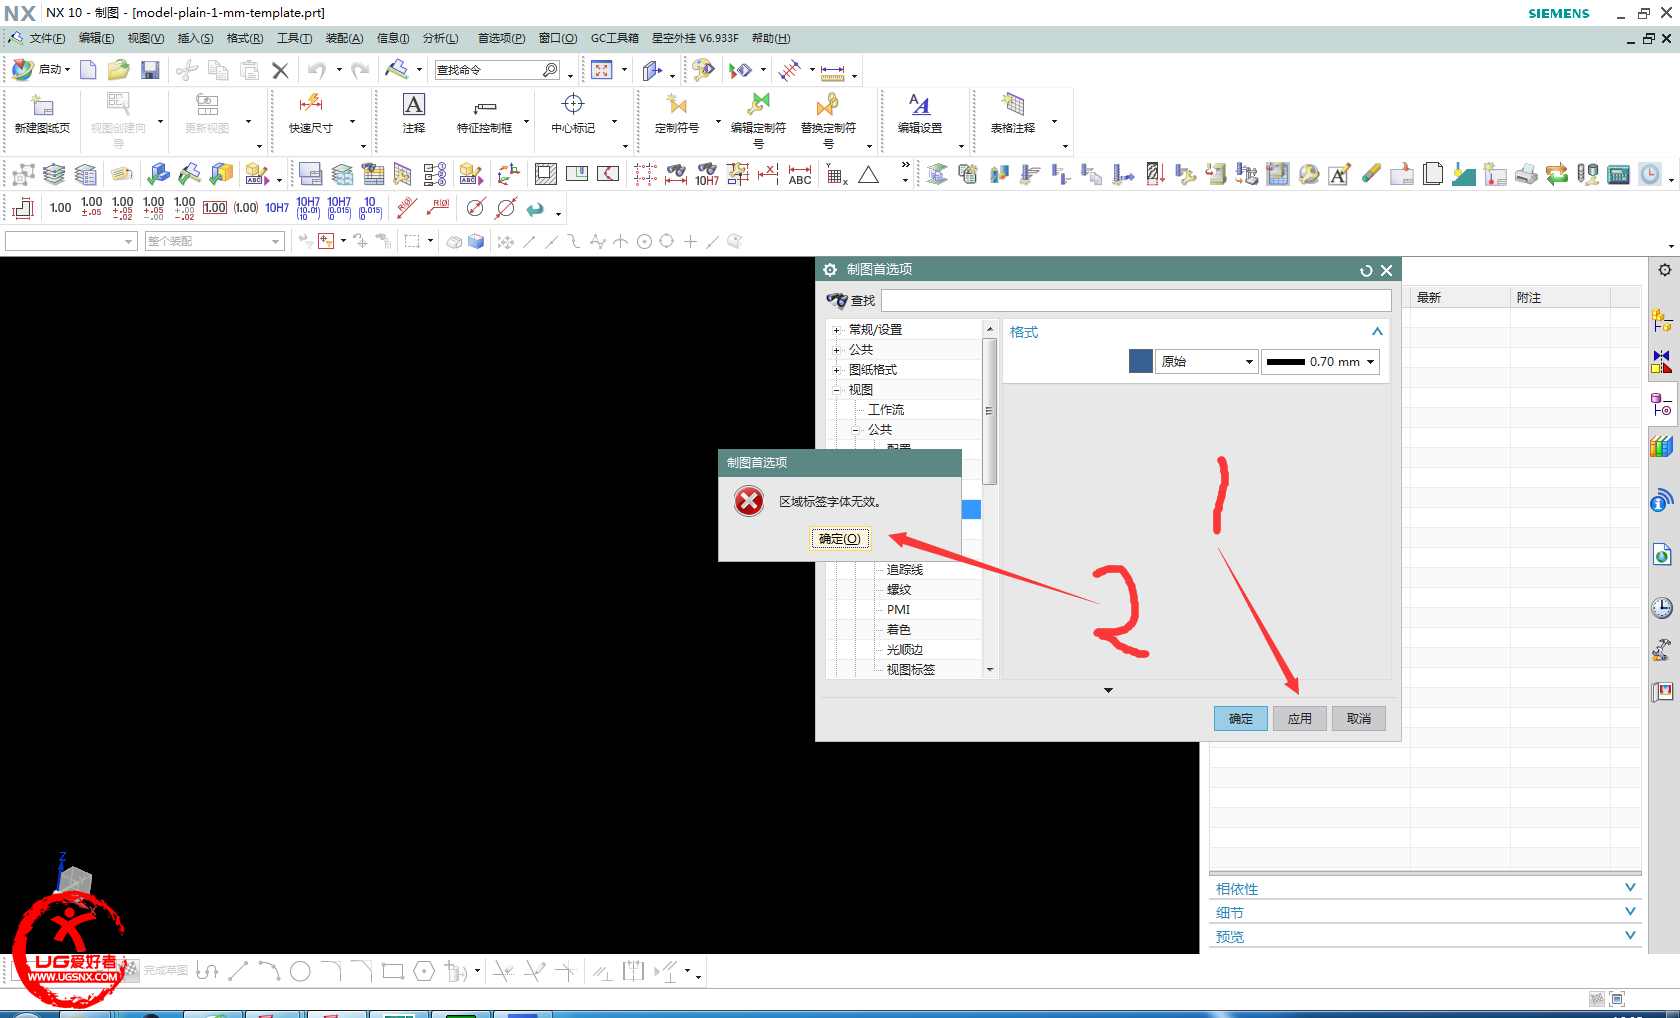Click the 查找命令 command finder field

click(x=488, y=70)
